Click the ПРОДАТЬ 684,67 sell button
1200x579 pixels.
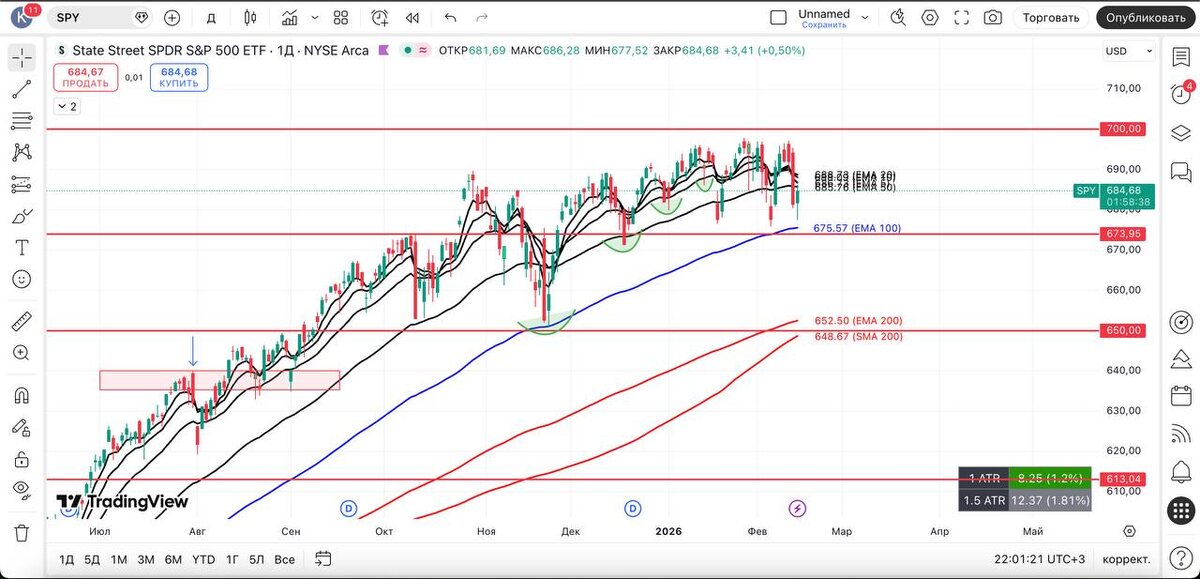pyautogui.click(x=85, y=77)
